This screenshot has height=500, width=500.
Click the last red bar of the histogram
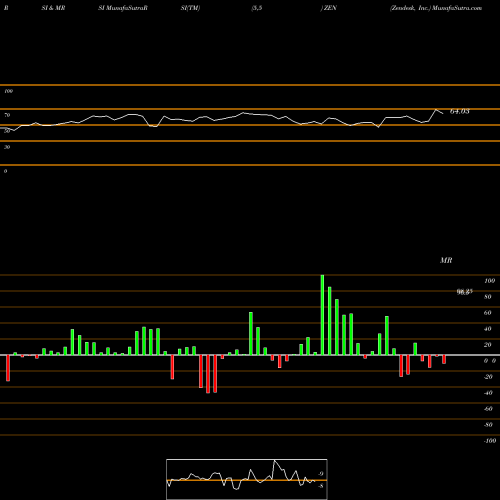[x=444, y=359]
